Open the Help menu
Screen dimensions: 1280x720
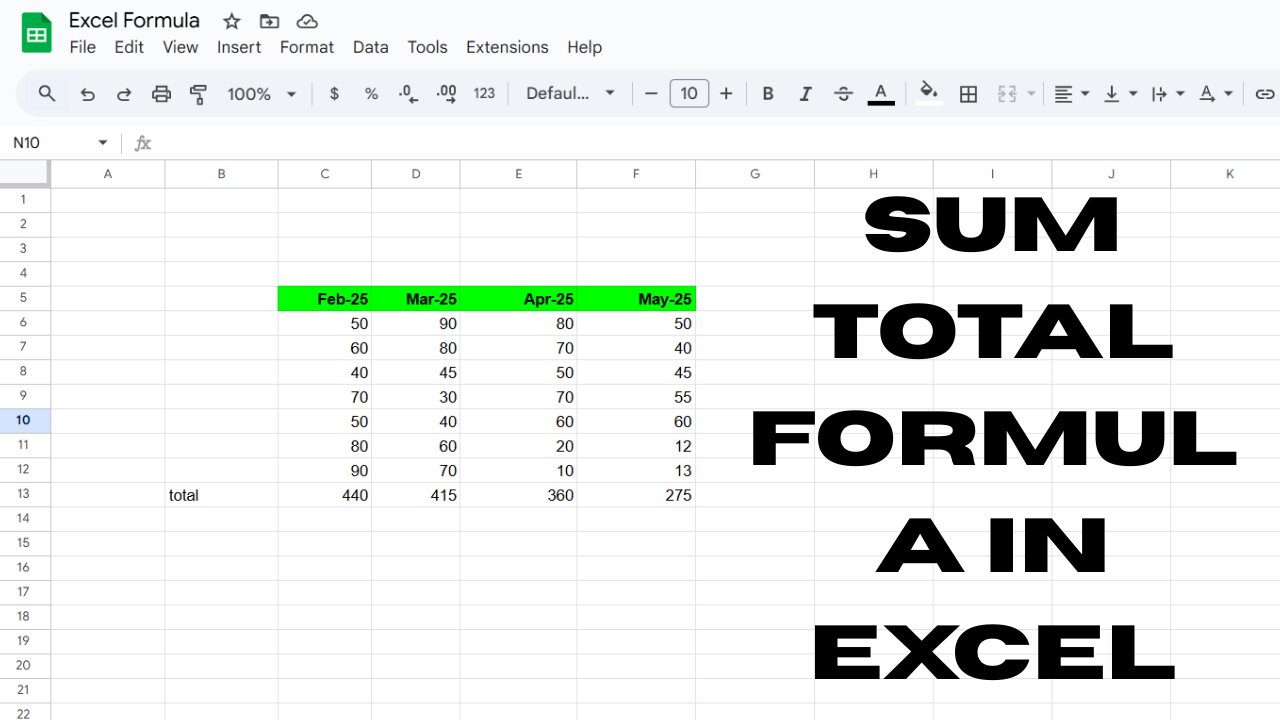(x=584, y=47)
